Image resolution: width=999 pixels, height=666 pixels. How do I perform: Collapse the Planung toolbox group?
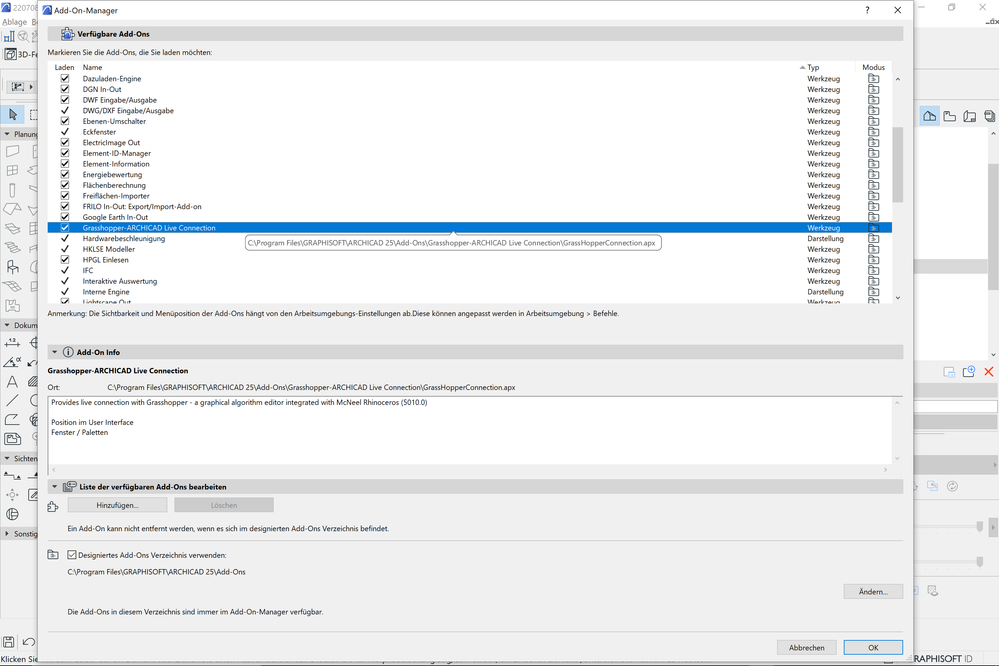[x=7, y=134]
